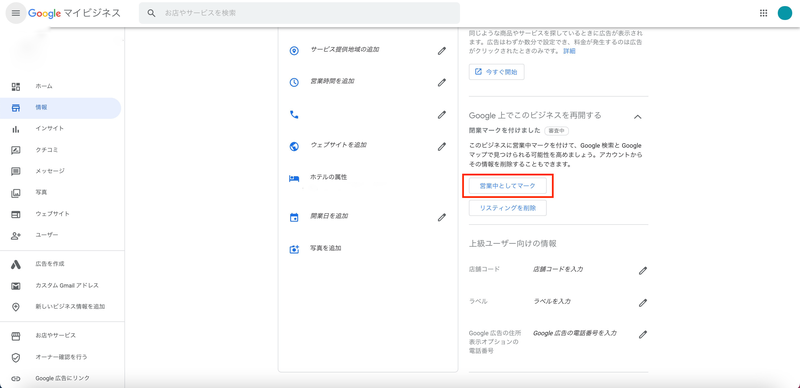800x388 pixels.
Task: Open the Google apps grid
Action: 763,13
